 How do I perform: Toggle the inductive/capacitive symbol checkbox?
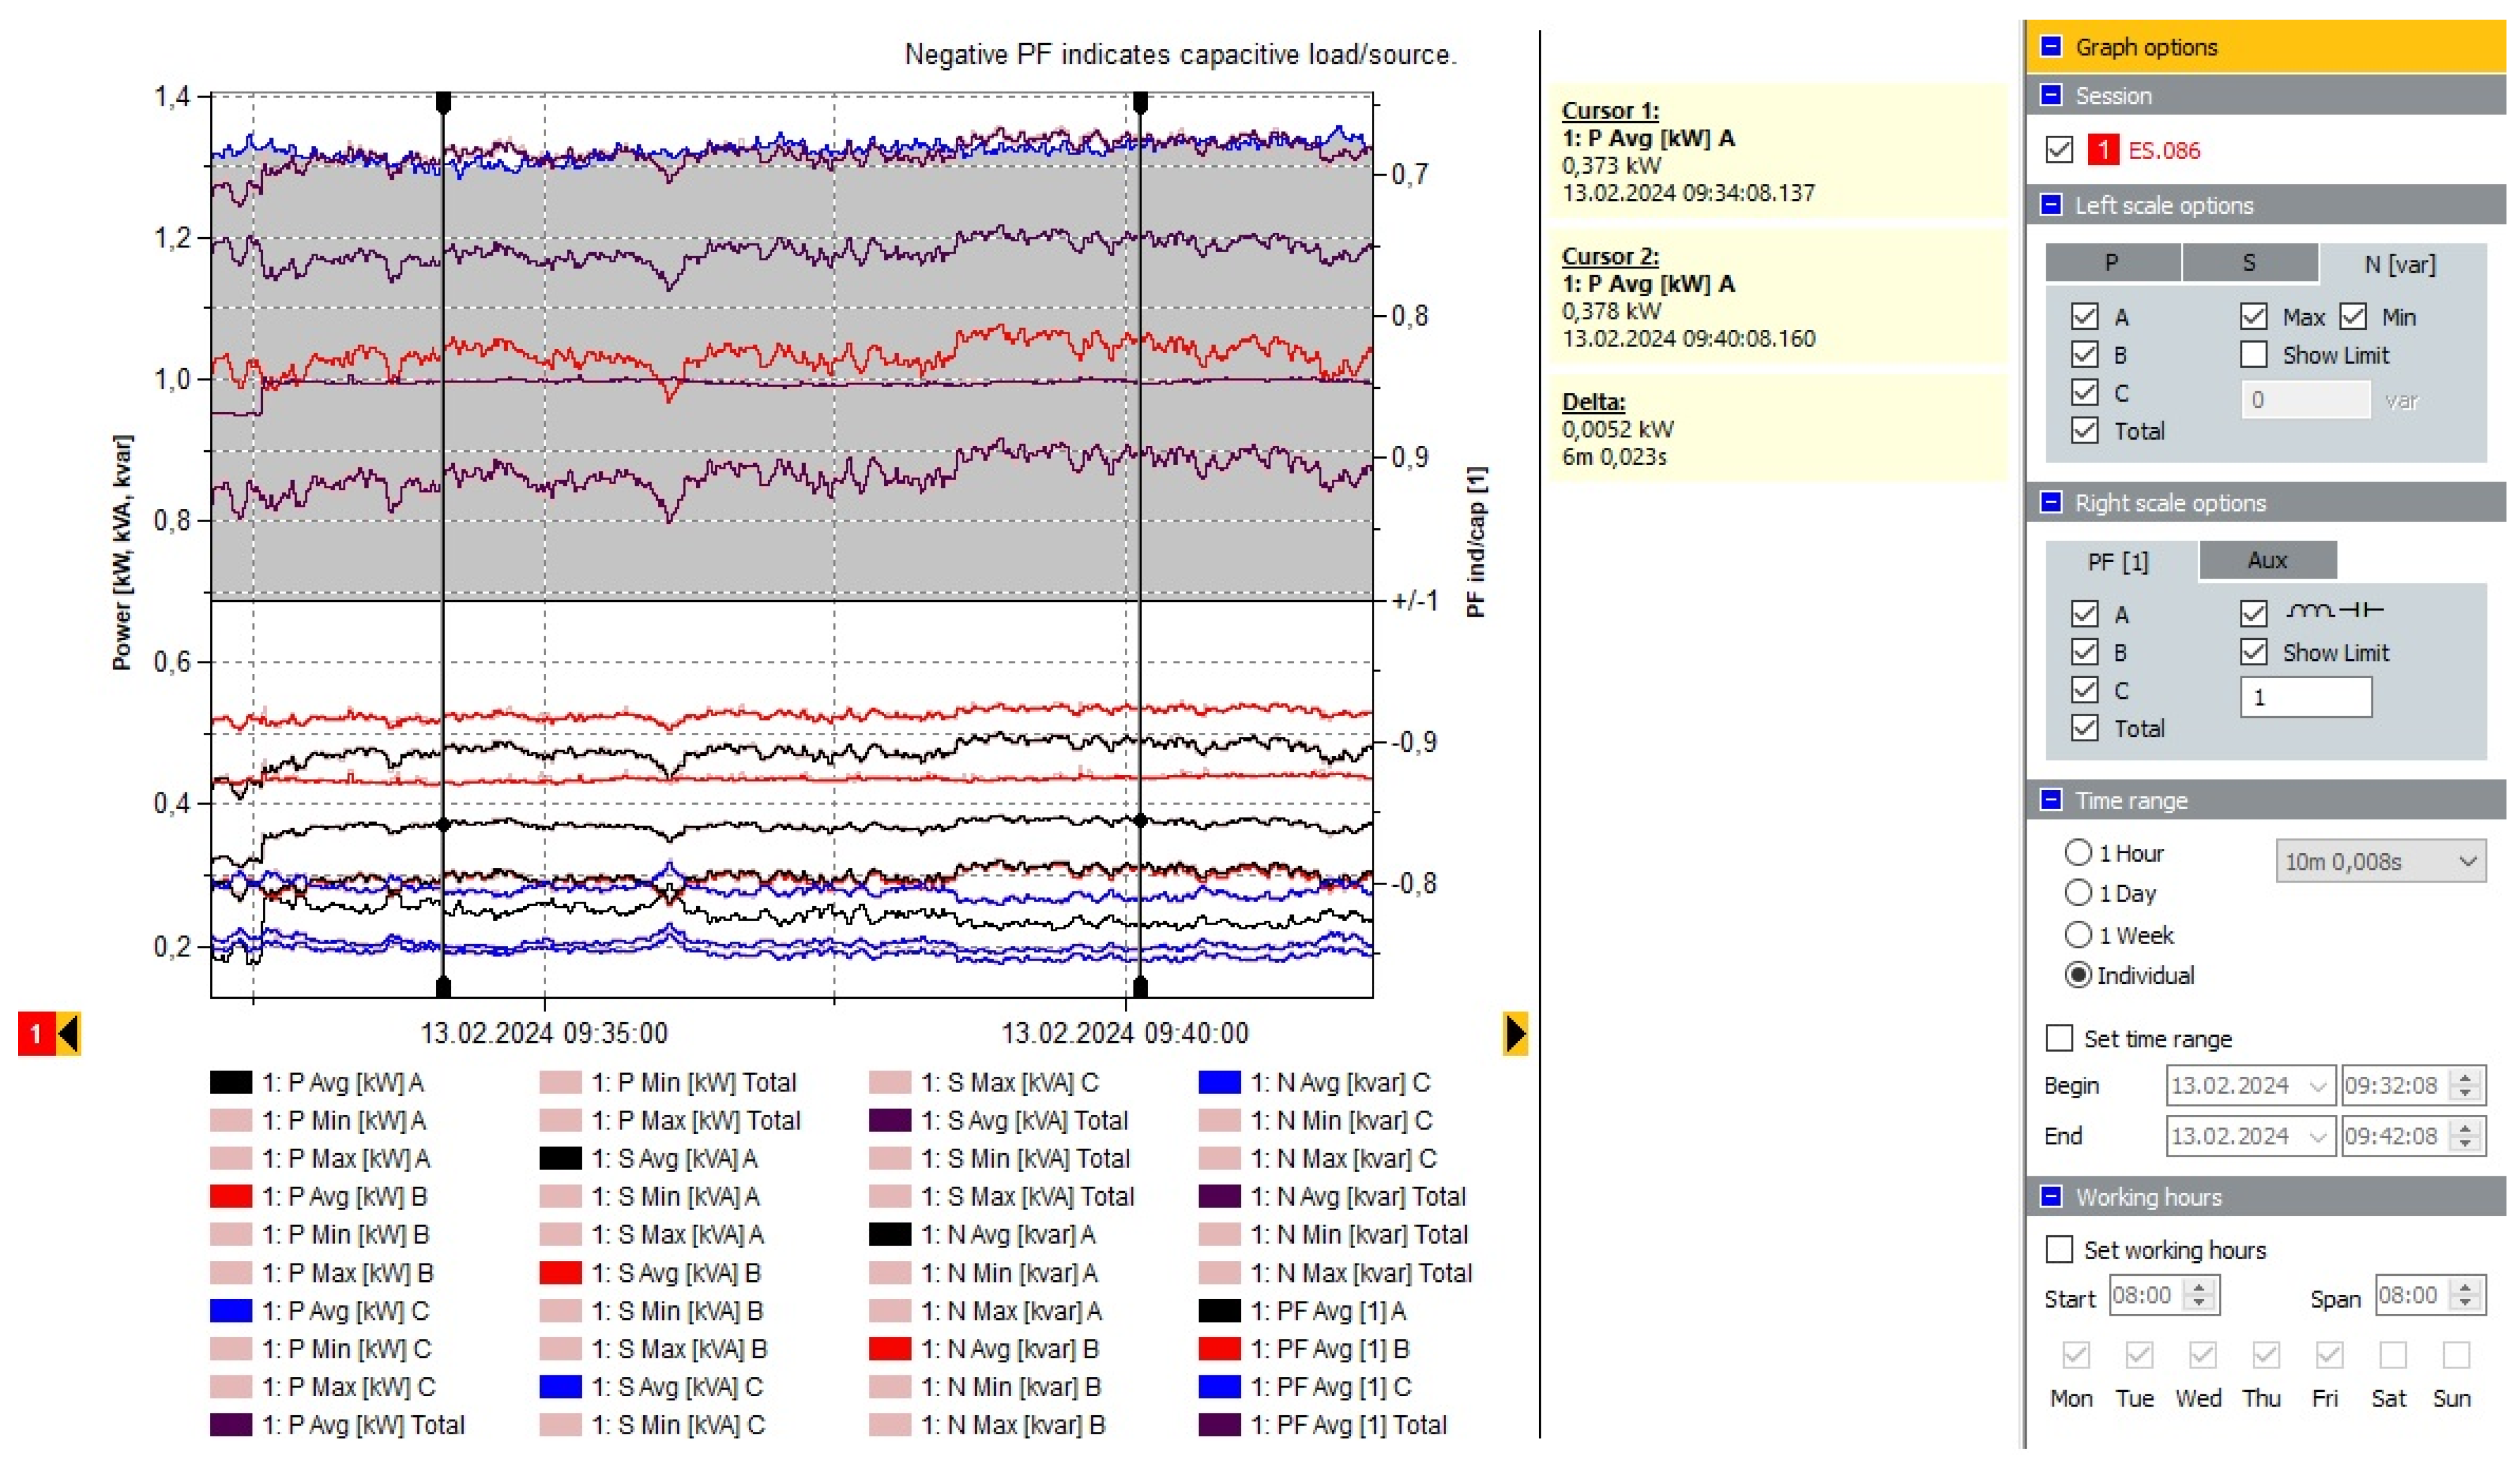(x=2253, y=613)
